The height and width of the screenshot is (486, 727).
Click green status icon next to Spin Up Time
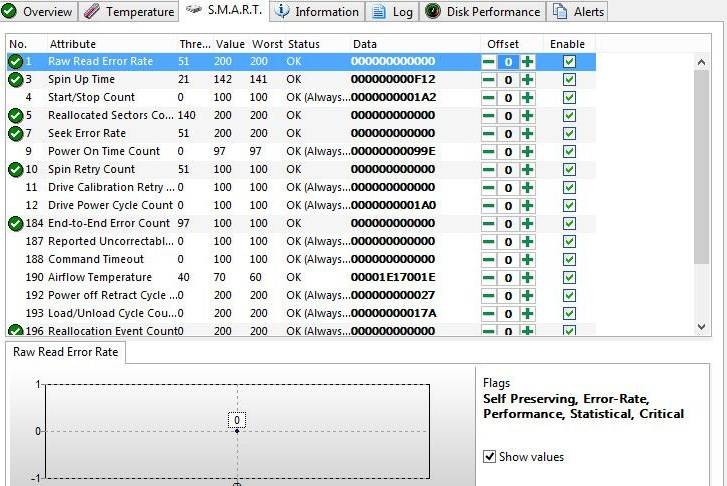click(15, 80)
